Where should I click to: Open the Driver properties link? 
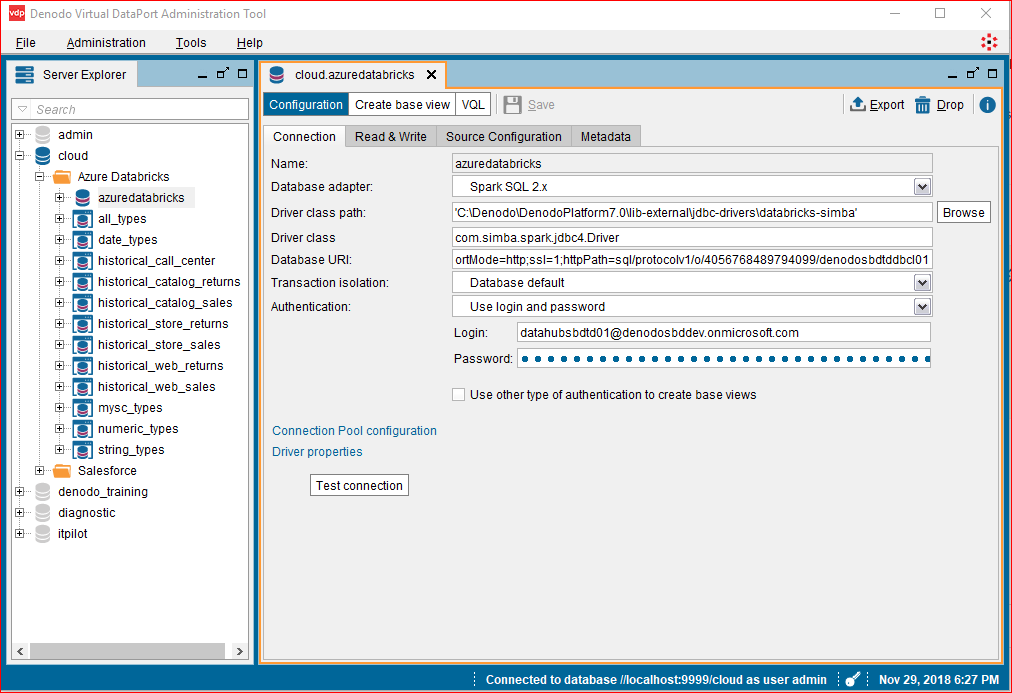[317, 452]
